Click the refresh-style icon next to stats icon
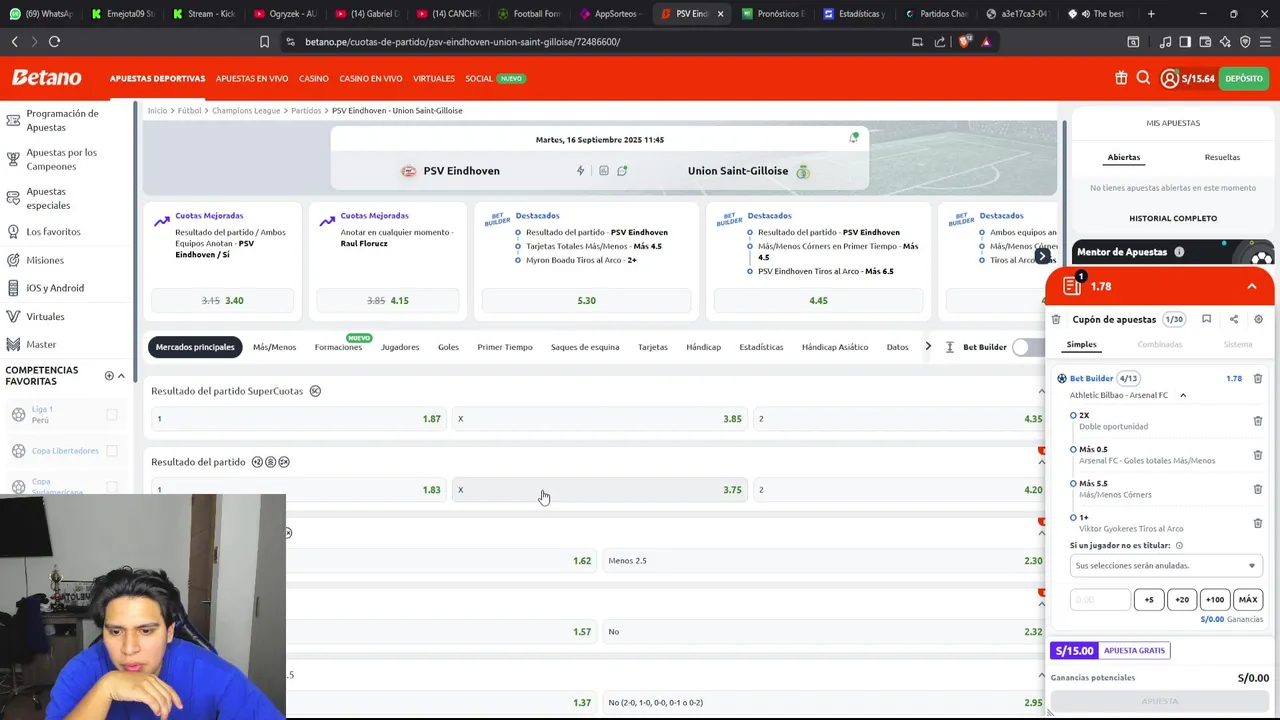Screen dimensions: 1280x720 click(622, 171)
